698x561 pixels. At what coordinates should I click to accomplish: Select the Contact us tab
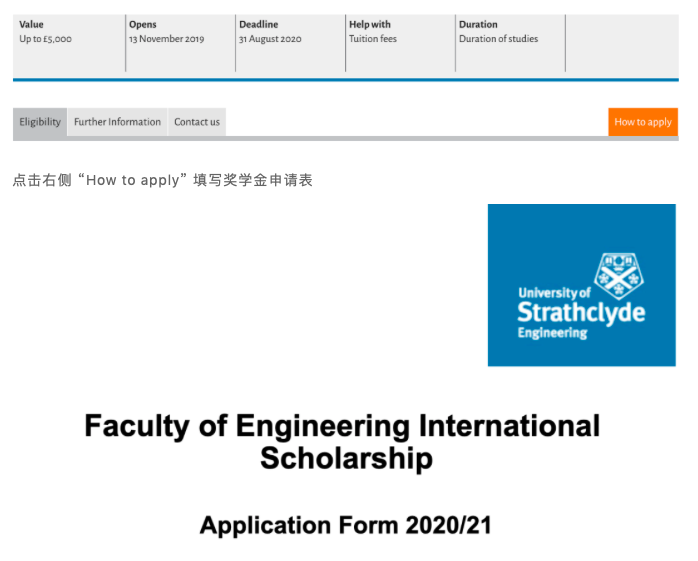click(197, 122)
